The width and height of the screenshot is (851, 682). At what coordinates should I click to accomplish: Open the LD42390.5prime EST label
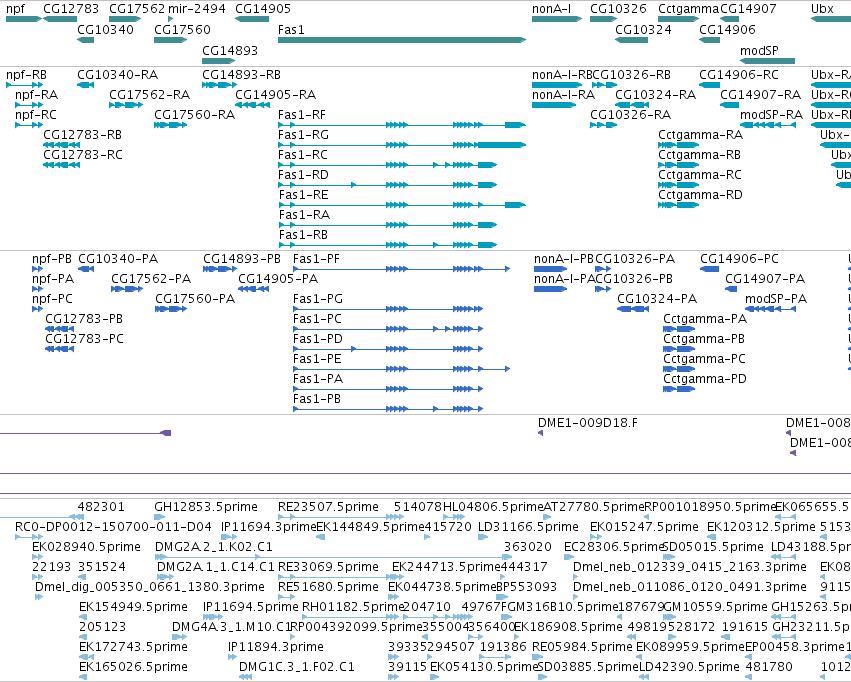(689, 667)
